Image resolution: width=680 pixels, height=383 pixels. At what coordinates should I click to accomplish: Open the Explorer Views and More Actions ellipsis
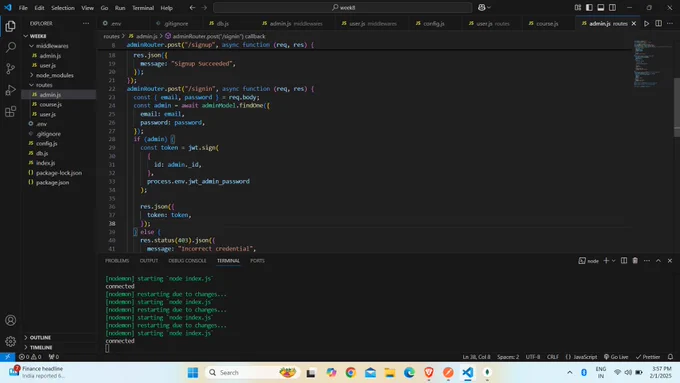[x=86, y=23]
